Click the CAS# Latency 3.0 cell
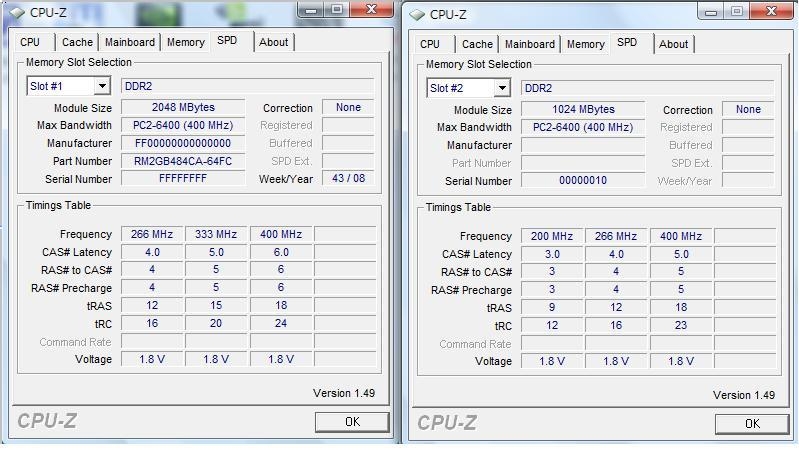The width and height of the screenshot is (799, 450). point(552,254)
